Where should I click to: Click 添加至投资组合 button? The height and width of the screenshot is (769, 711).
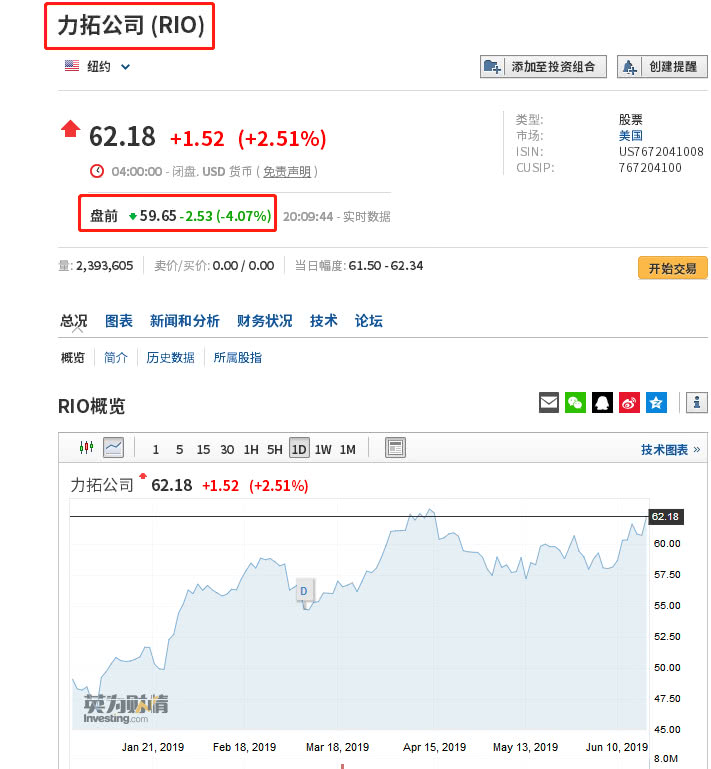pyautogui.click(x=543, y=66)
